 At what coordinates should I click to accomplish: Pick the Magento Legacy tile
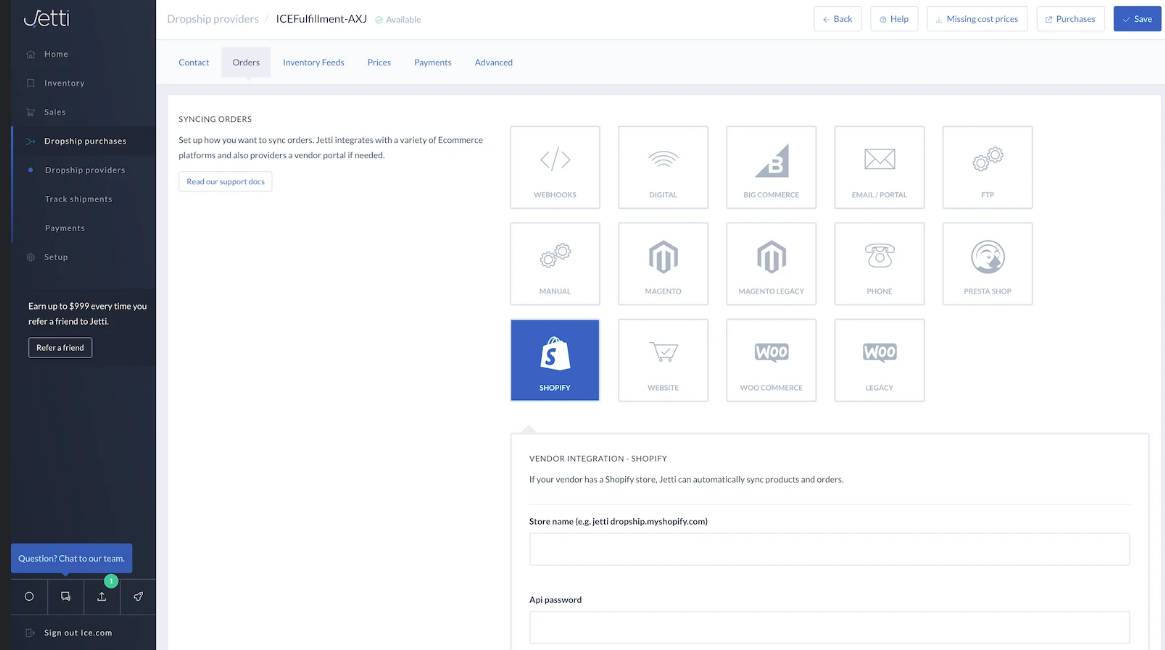(x=771, y=264)
